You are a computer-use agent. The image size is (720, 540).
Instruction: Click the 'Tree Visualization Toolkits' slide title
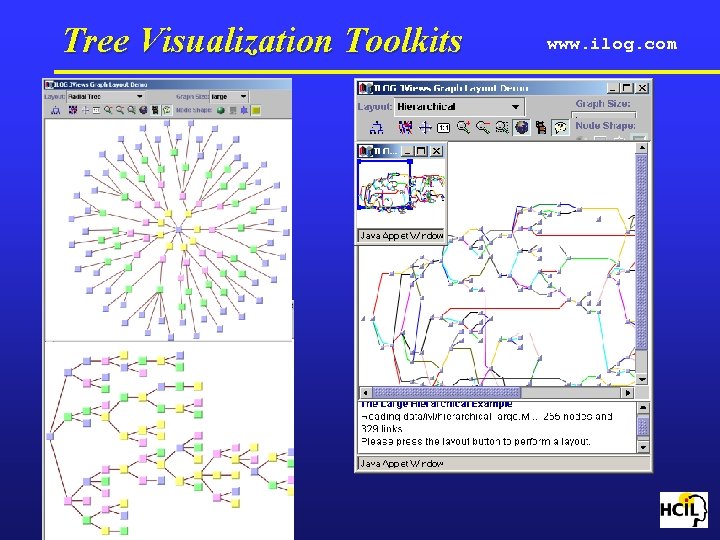point(263,40)
